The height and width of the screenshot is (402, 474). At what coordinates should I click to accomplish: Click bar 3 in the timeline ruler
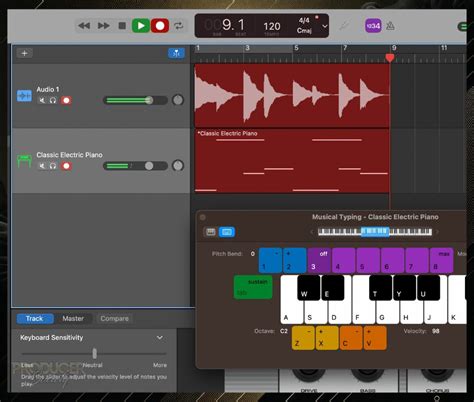[247, 48]
